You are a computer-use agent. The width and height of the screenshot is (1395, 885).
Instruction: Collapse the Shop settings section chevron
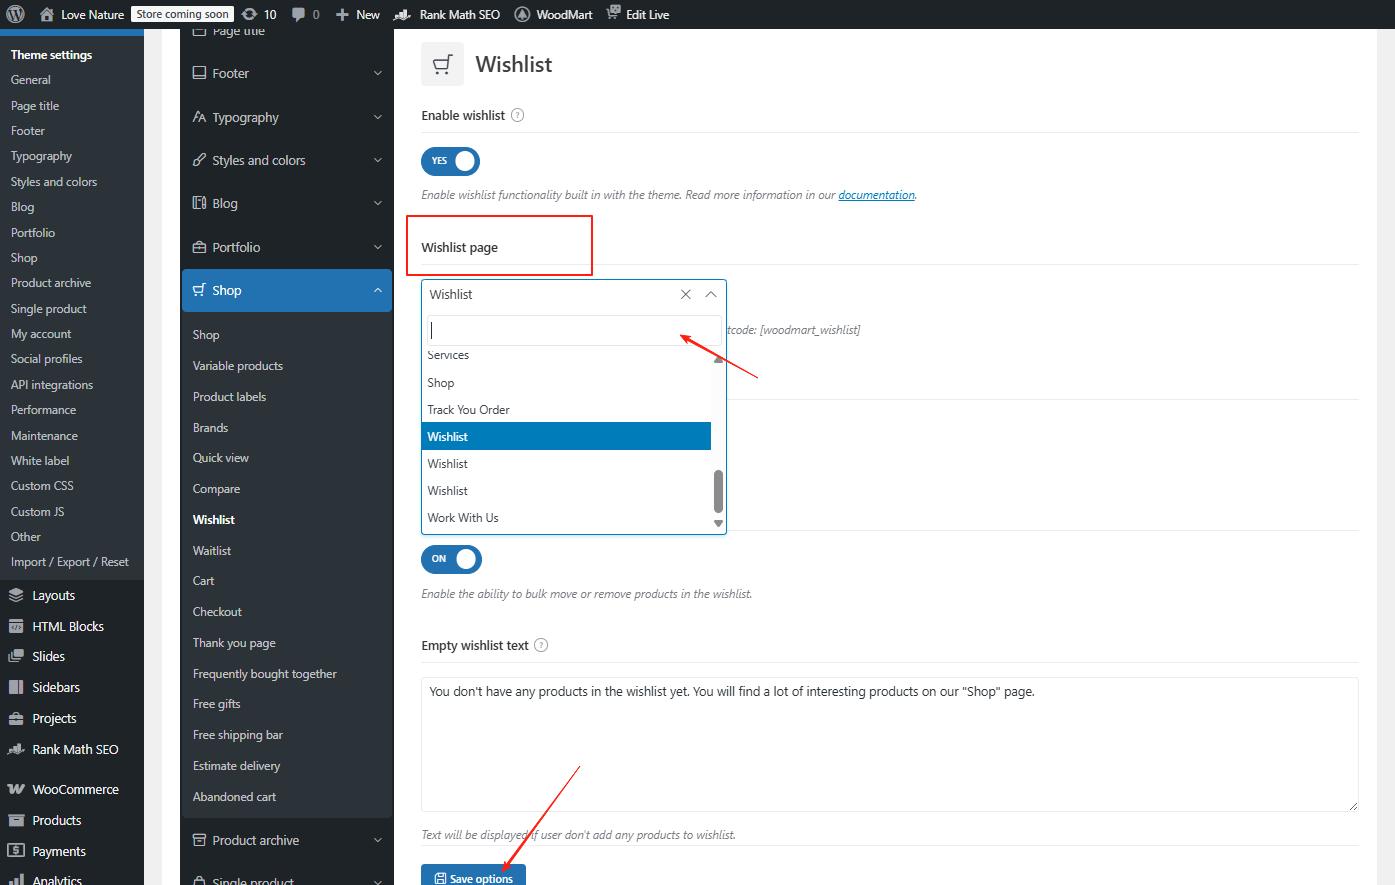coord(377,290)
